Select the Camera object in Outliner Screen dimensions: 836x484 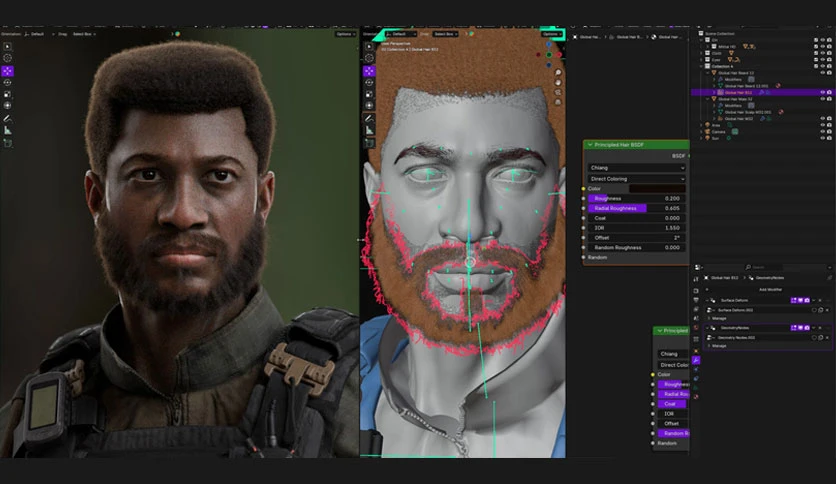719,132
